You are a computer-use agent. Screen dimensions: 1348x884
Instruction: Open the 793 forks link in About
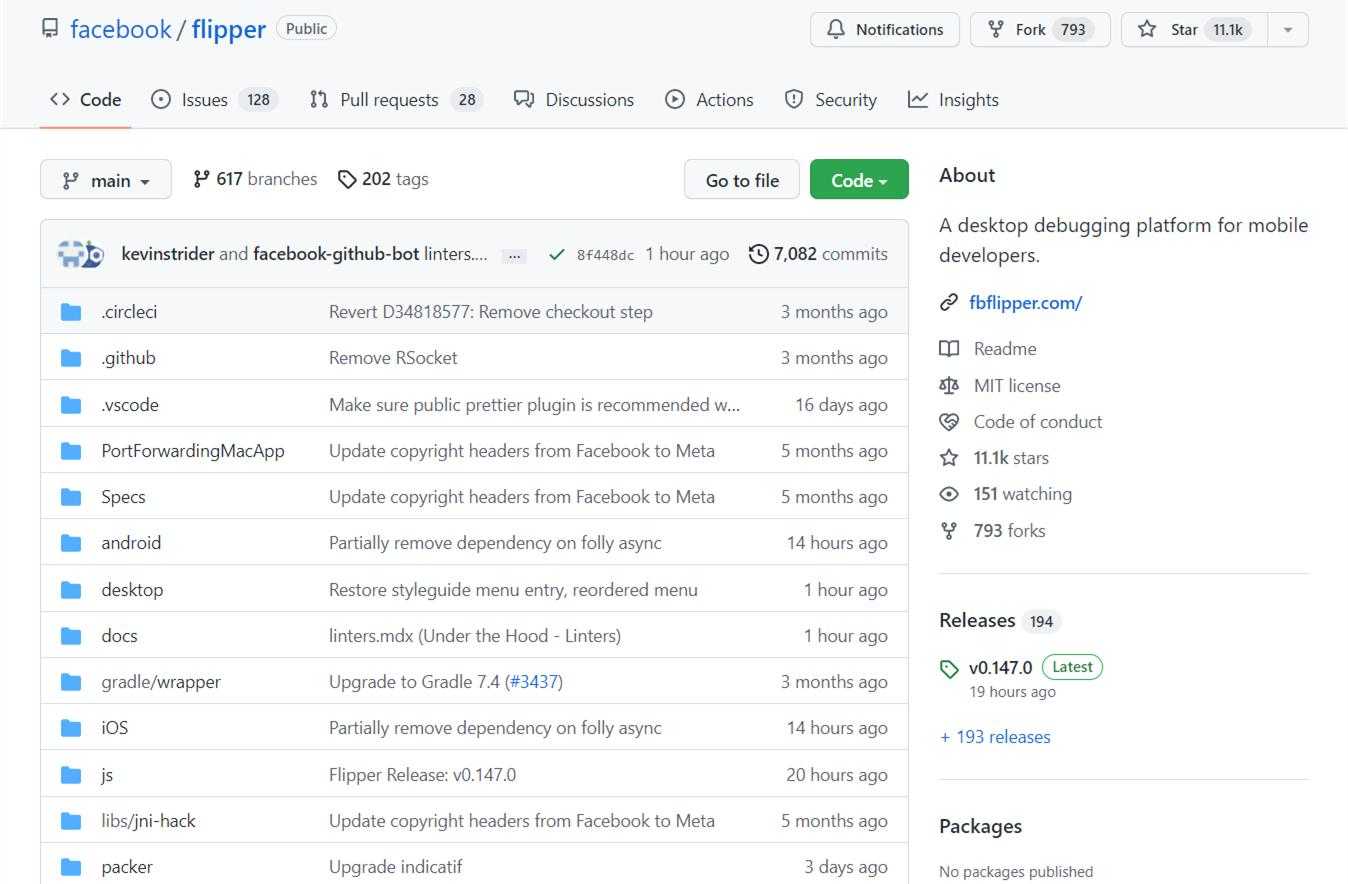1009,531
